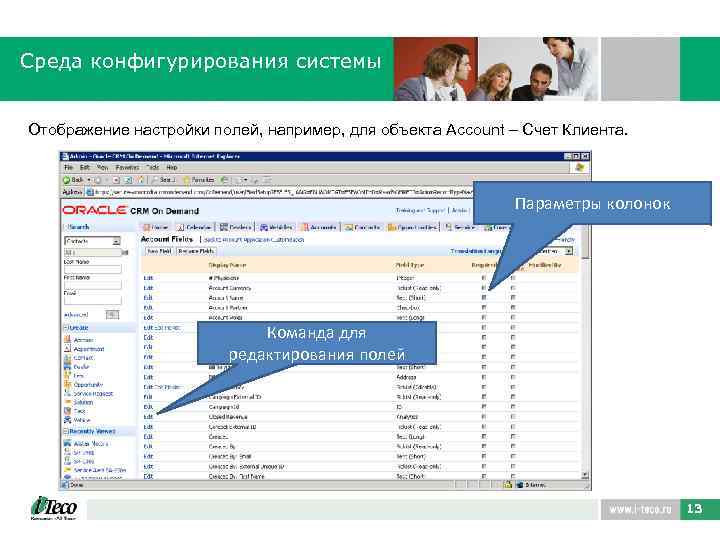The width and height of the screenshot is (720, 540).
Task: Click the Contacts tab icon
Action: 349,227
